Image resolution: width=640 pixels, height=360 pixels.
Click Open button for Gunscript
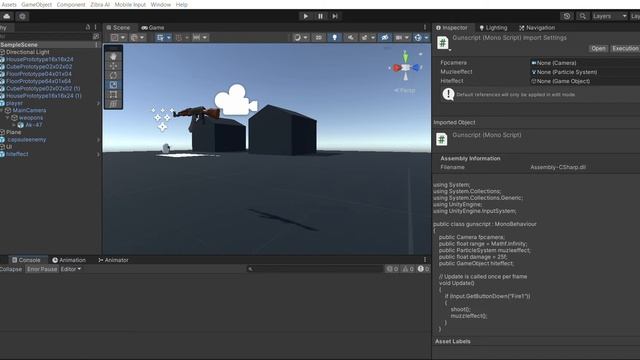[x=598, y=48]
